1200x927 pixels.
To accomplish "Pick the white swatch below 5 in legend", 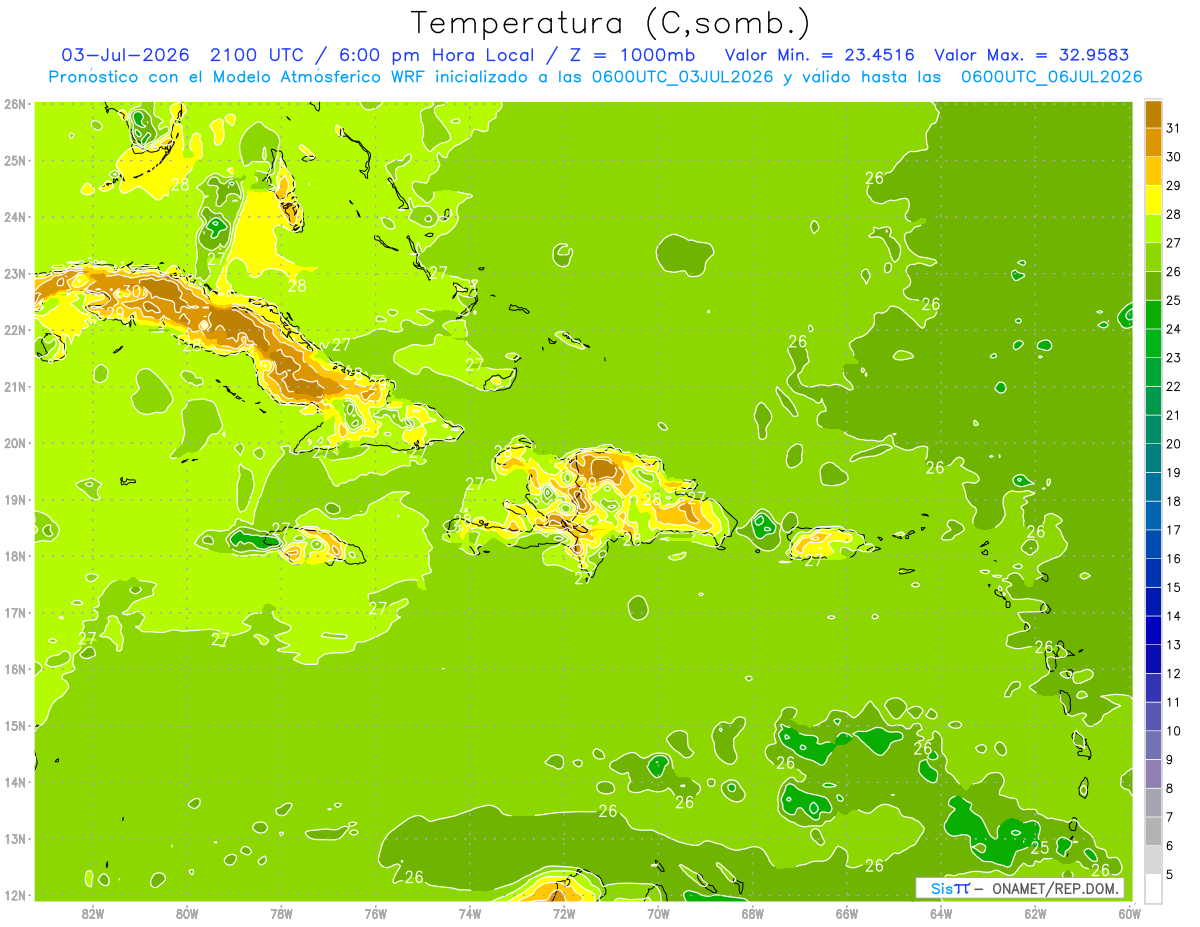I will coord(1153,888).
